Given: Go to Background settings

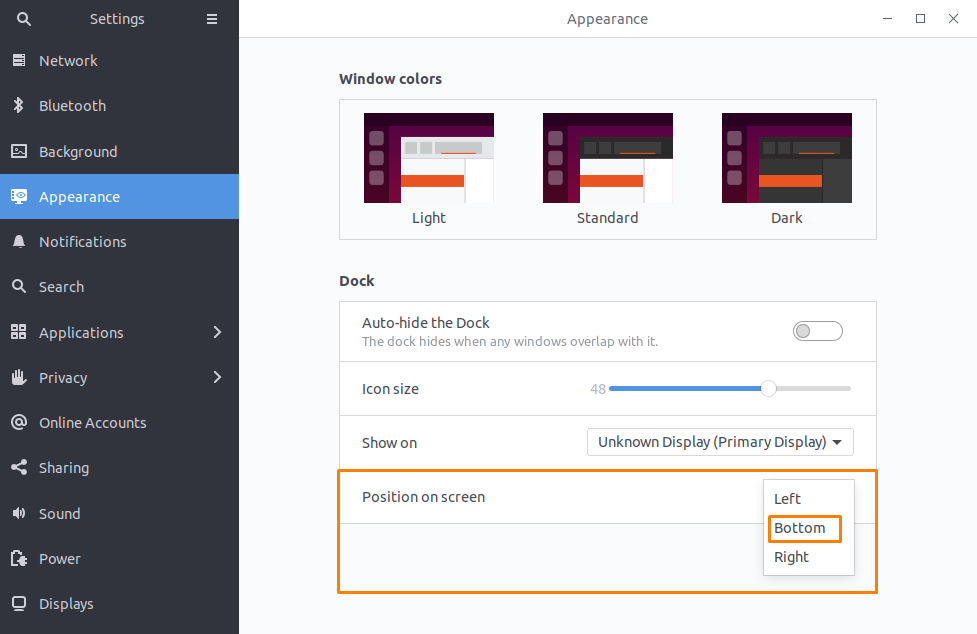Looking at the screenshot, I should [119, 151].
